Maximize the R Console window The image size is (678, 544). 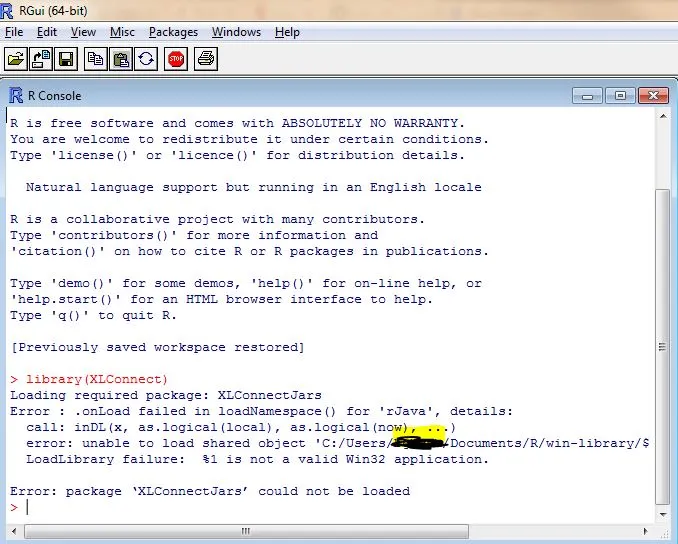620,96
